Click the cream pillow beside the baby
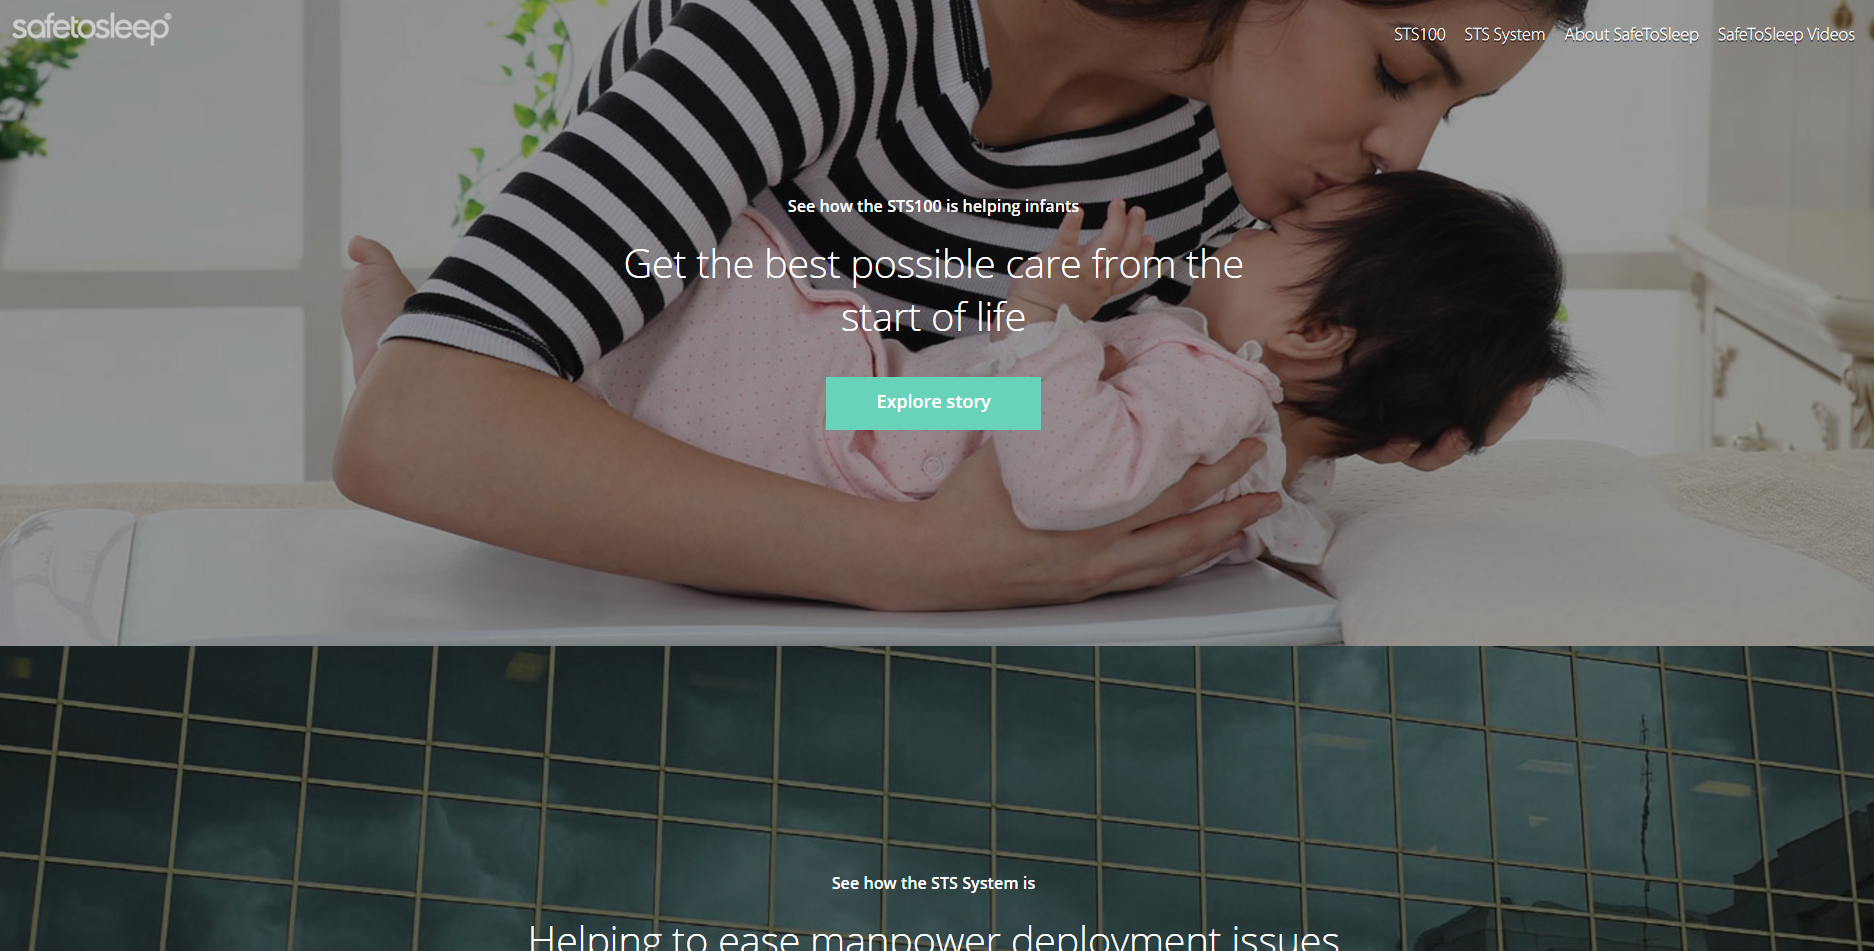Image resolution: width=1874 pixels, height=951 pixels. pos(1600,540)
